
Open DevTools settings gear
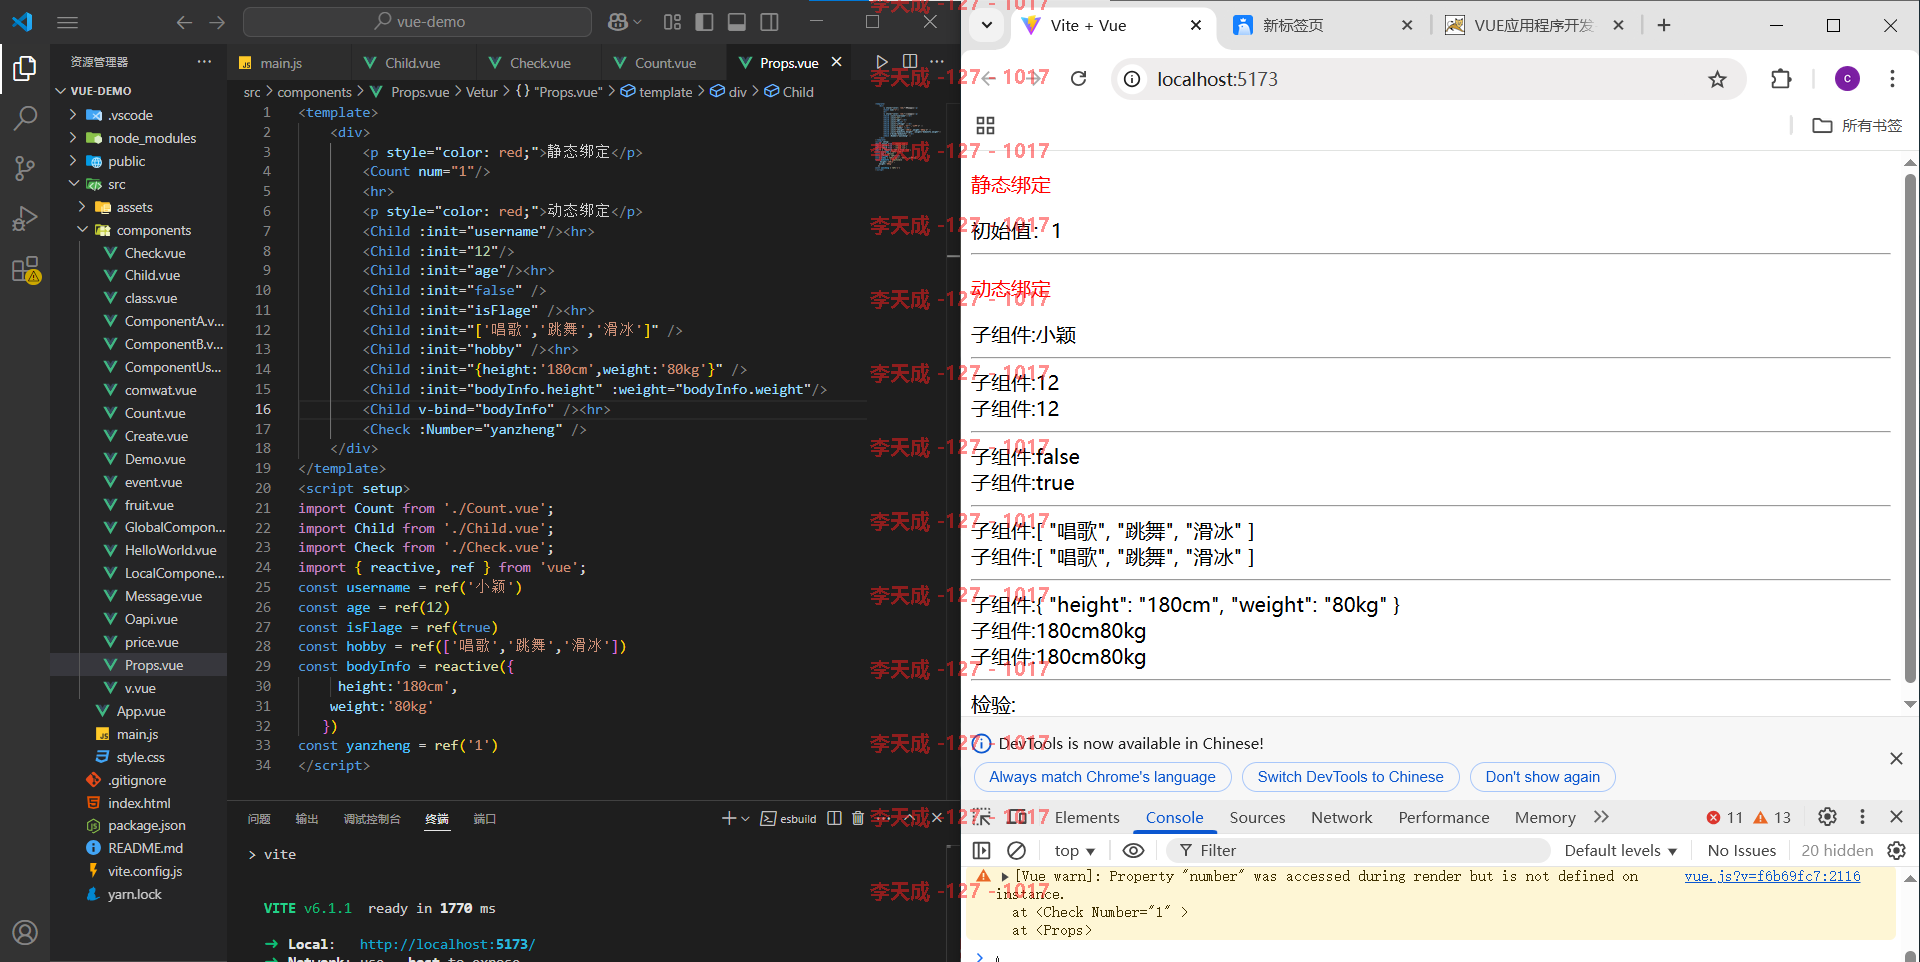[1827, 817]
